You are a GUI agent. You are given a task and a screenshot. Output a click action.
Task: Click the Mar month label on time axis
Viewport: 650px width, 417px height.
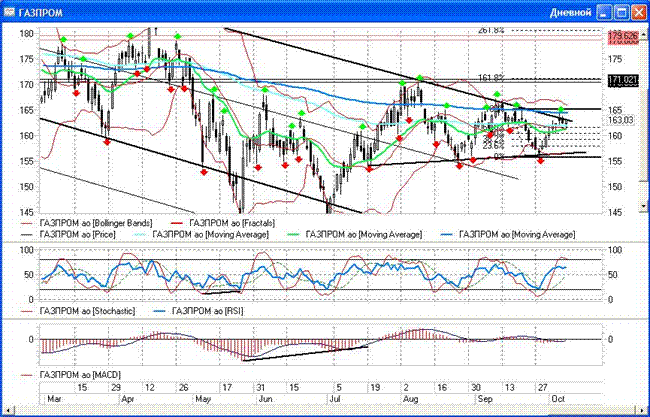click(53, 399)
